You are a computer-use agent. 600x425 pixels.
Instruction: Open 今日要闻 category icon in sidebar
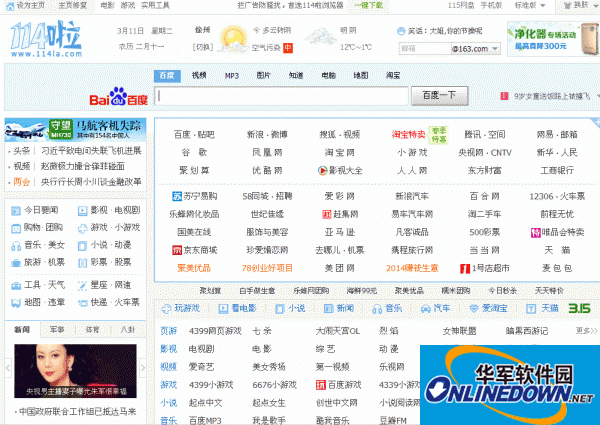tap(16, 210)
